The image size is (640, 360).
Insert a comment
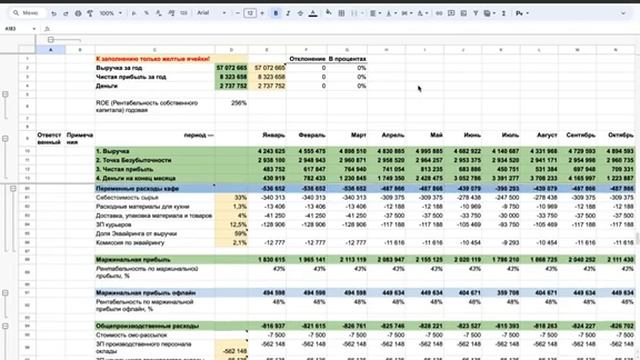(451, 13)
